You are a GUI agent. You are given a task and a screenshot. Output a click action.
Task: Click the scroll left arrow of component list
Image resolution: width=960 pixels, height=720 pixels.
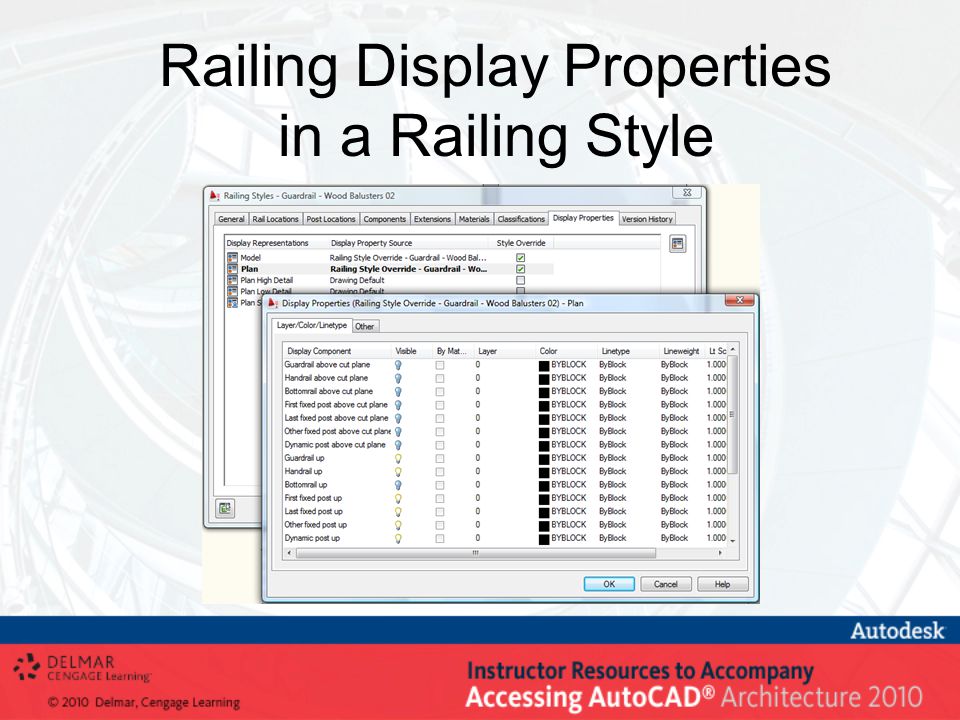pyautogui.click(x=290, y=553)
